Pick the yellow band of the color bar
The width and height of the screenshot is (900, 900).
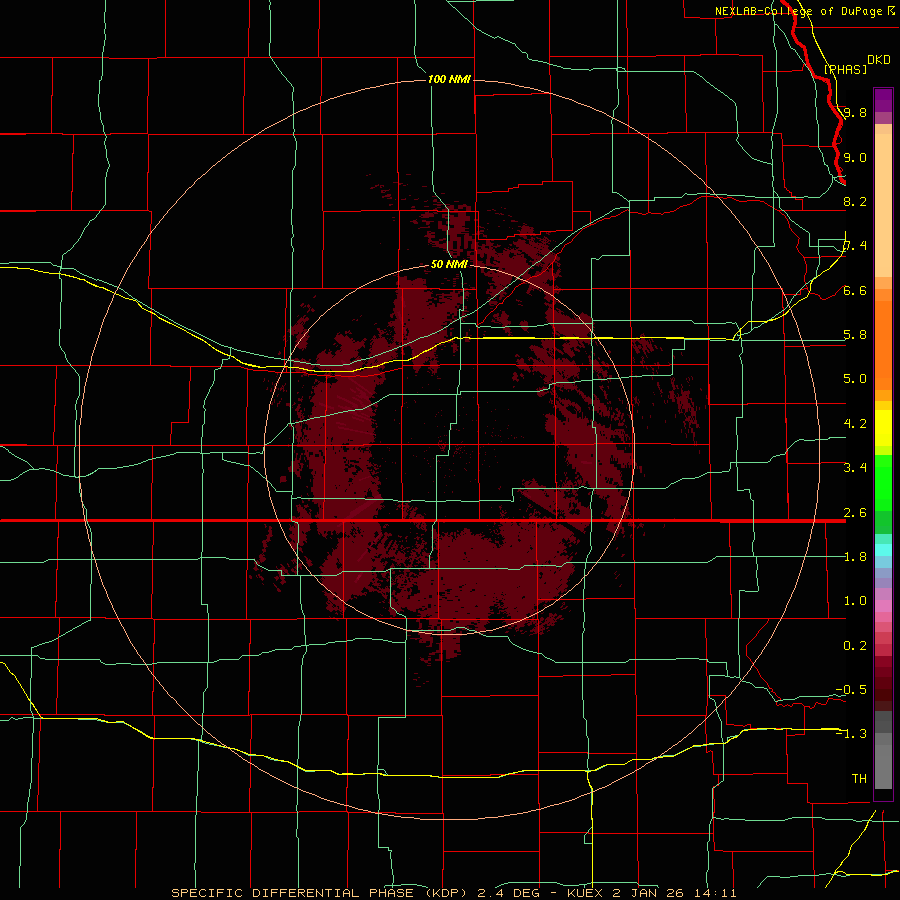tap(883, 428)
